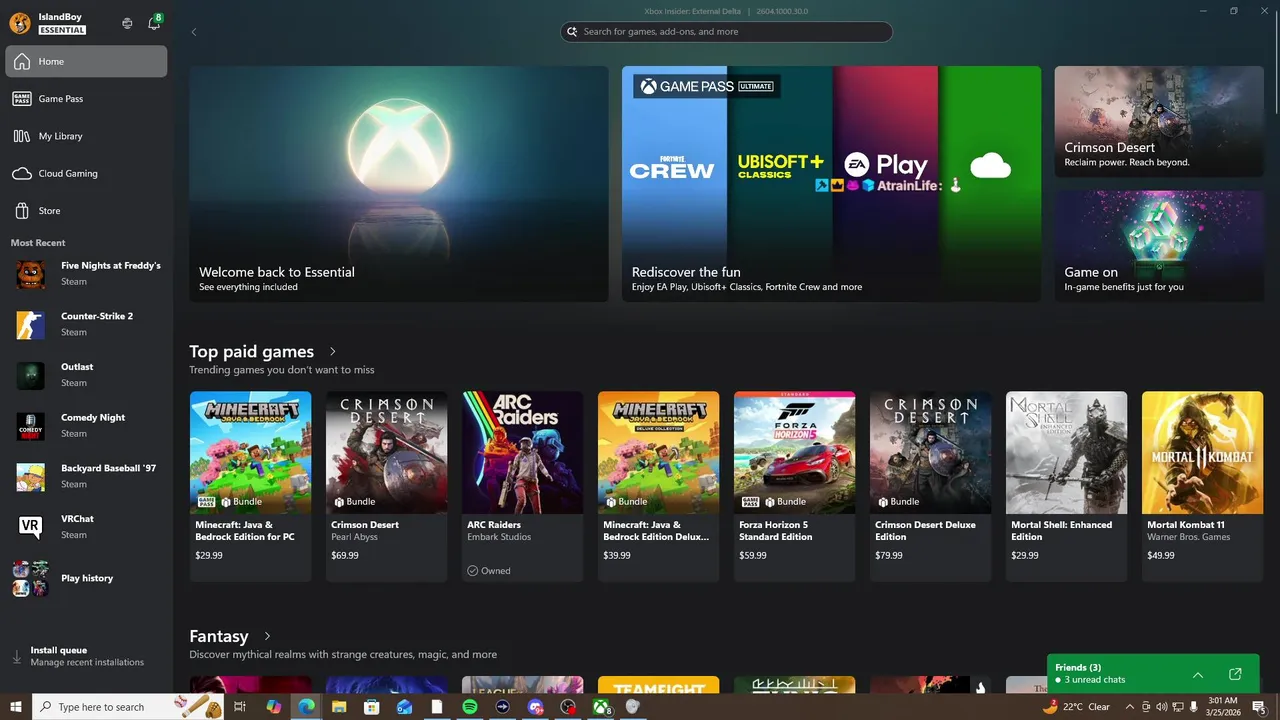
Task: Open Microsoft Edge on the taskbar
Action: [x=306, y=707]
